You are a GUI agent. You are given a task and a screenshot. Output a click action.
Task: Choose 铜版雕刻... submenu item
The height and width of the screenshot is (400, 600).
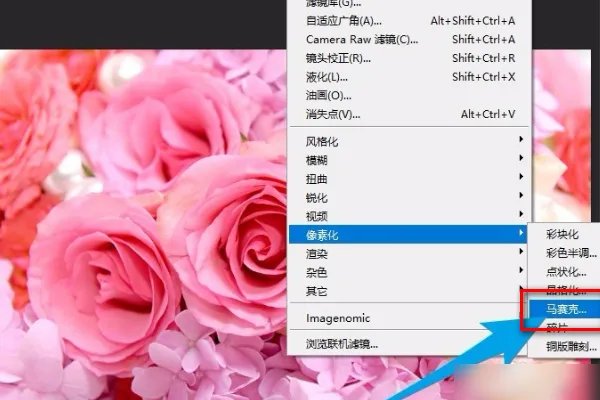(x=564, y=346)
